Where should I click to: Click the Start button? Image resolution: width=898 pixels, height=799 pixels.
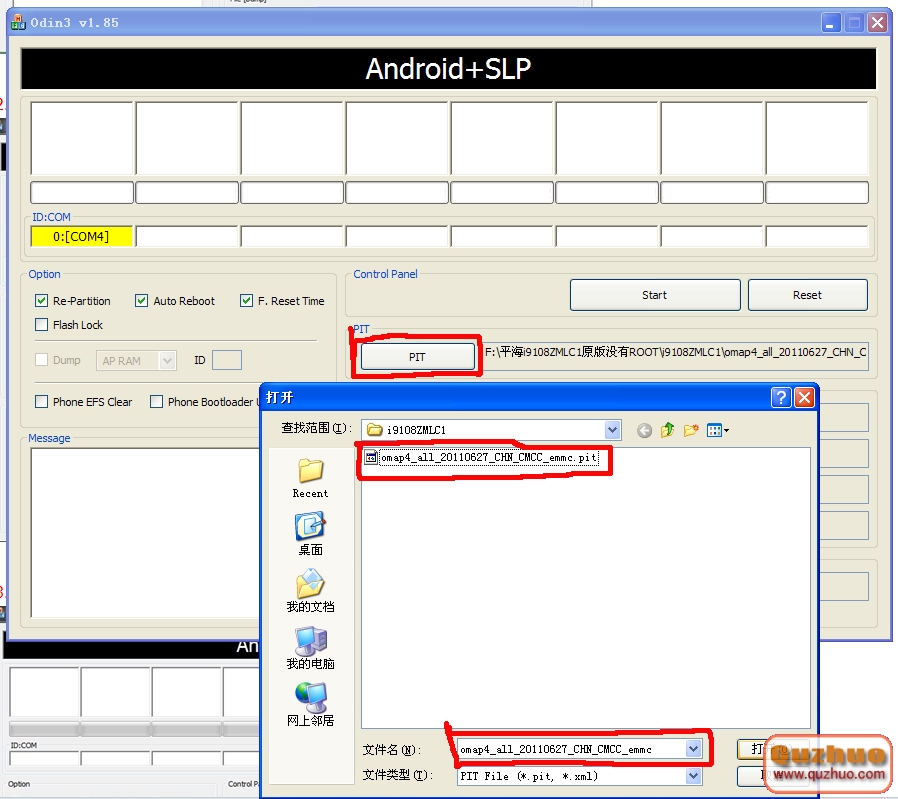pos(655,295)
